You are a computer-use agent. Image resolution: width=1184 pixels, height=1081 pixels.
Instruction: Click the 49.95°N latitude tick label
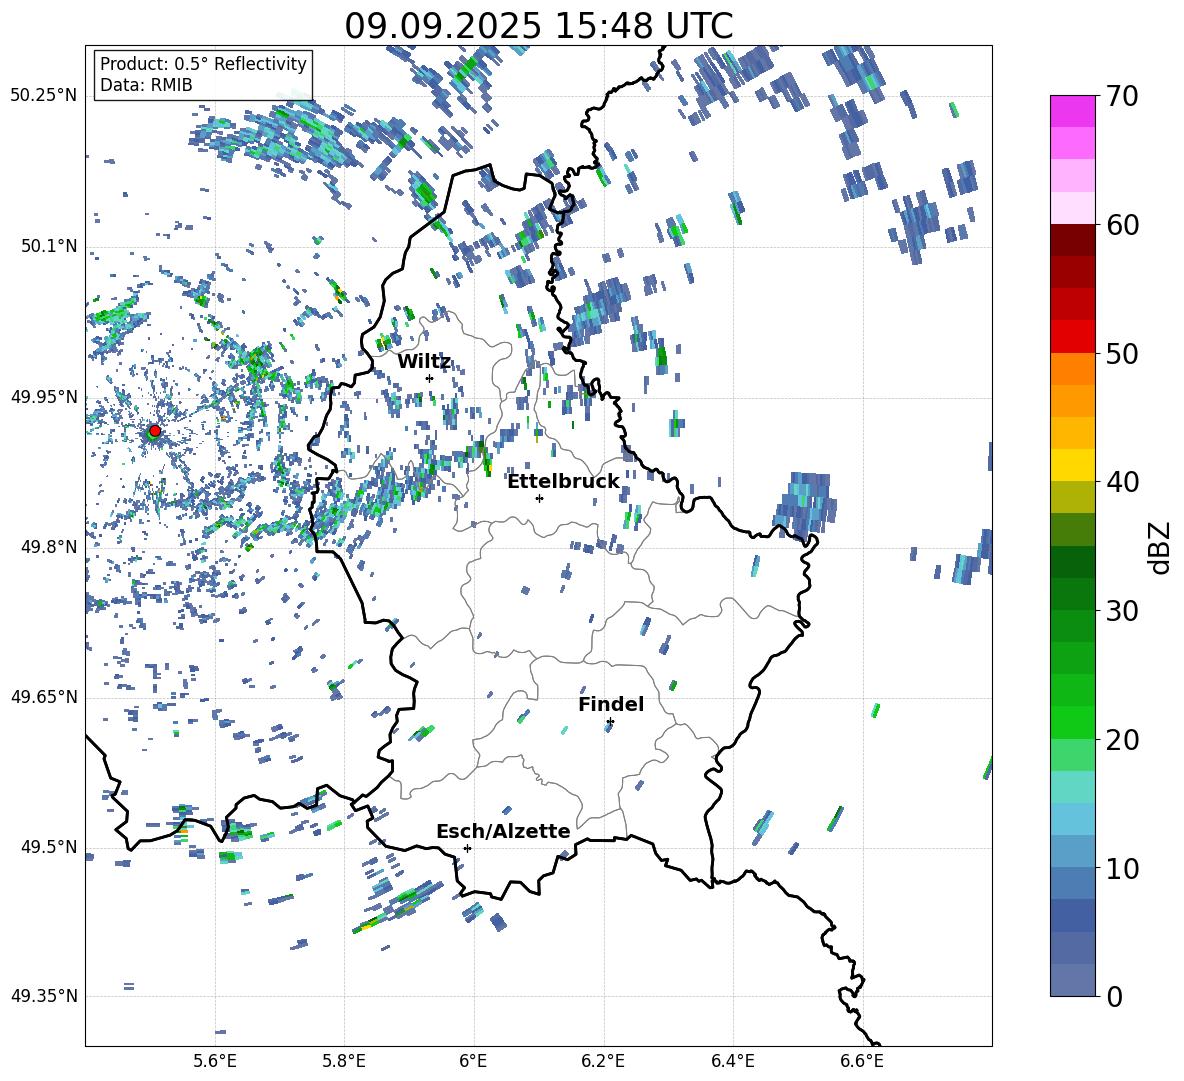pos(44,396)
